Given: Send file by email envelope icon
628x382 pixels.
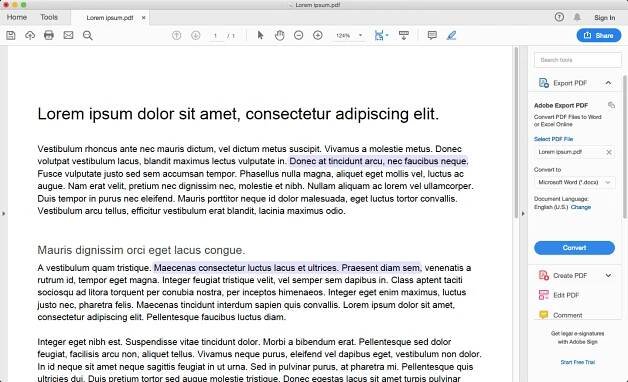Looking at the screenshot, I should pyautogui.click(x=68, y=35).
